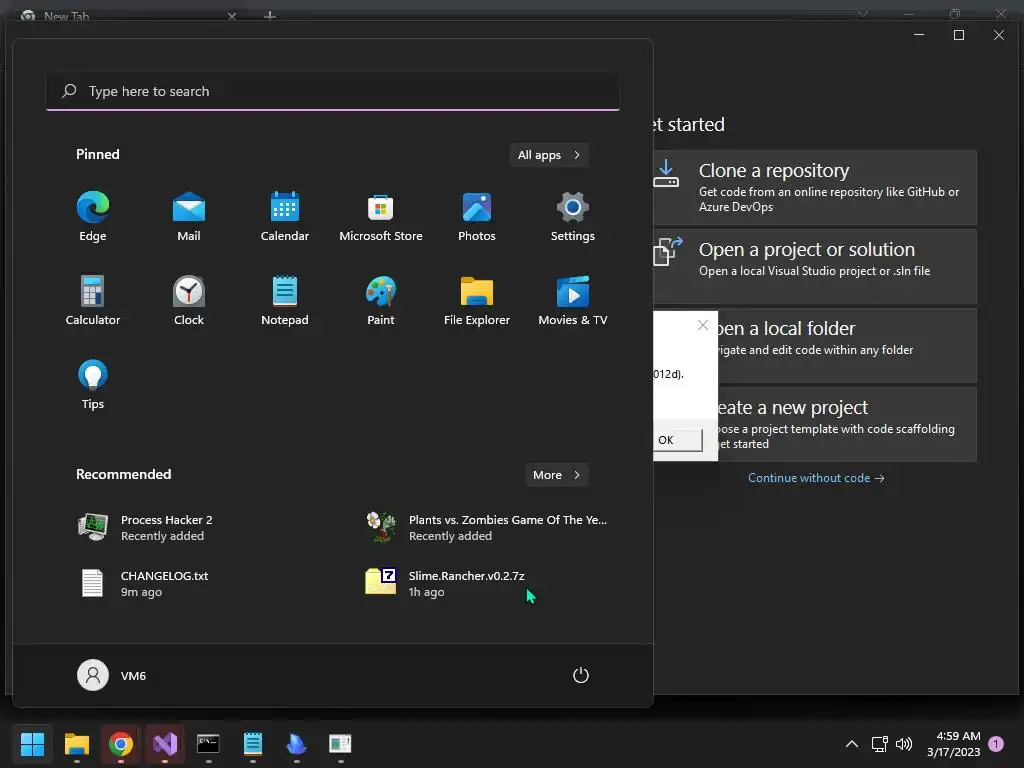Open the Calculator app

(x=93, y=301)
